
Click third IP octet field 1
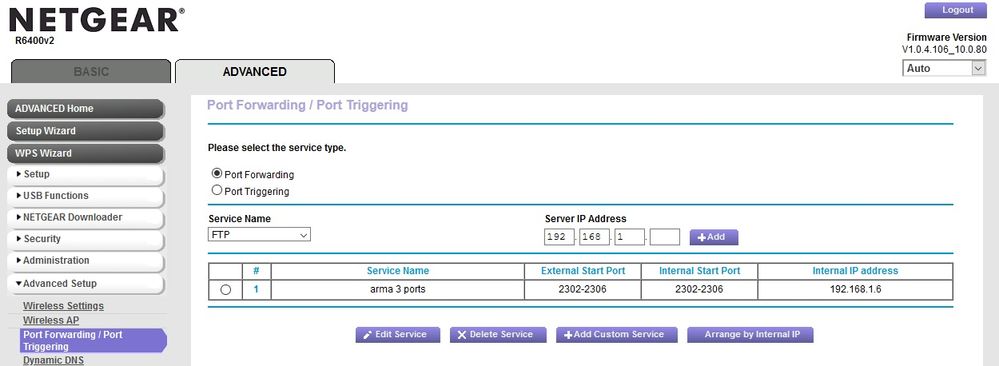[629, 237]
